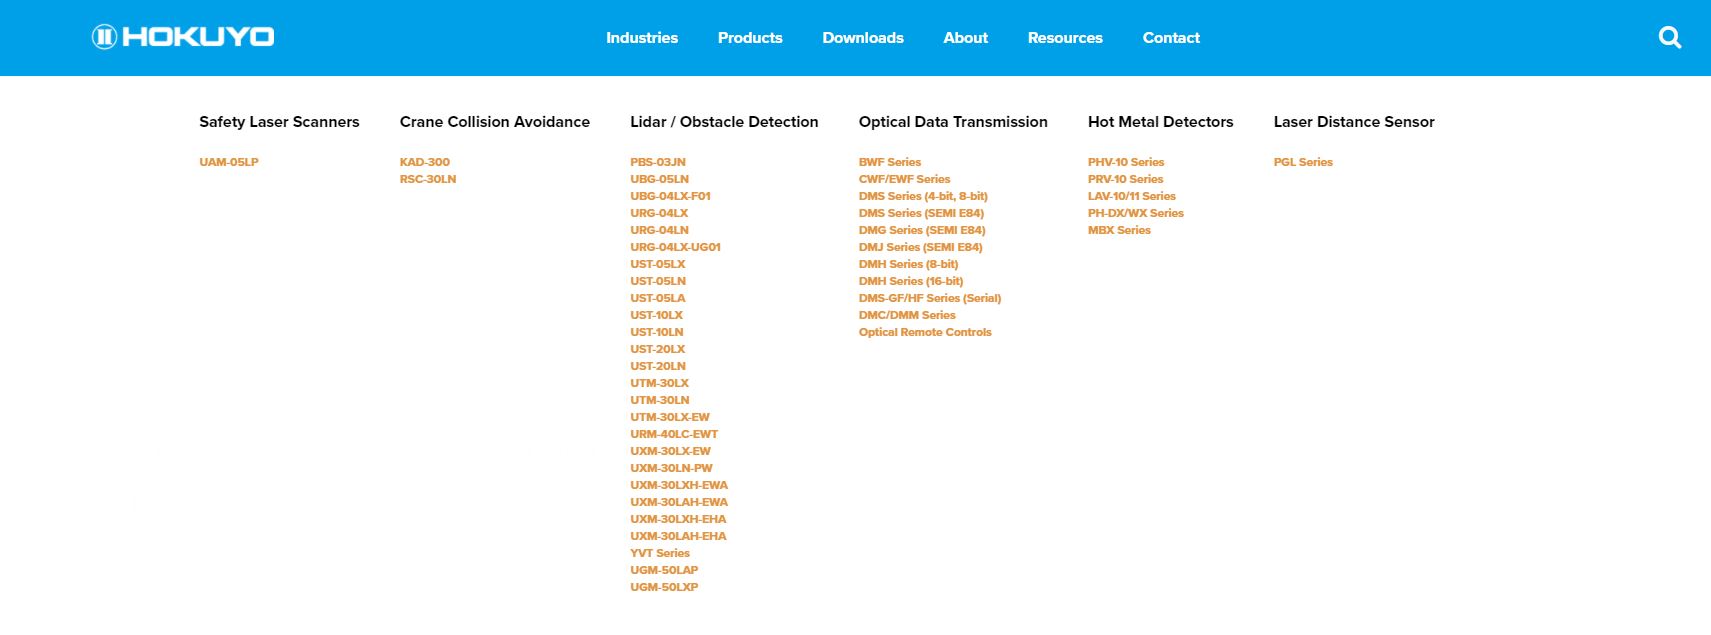Screen dimensions: 1711x635
Task: Go to the Contact page
Action: tap(1171, 38)
